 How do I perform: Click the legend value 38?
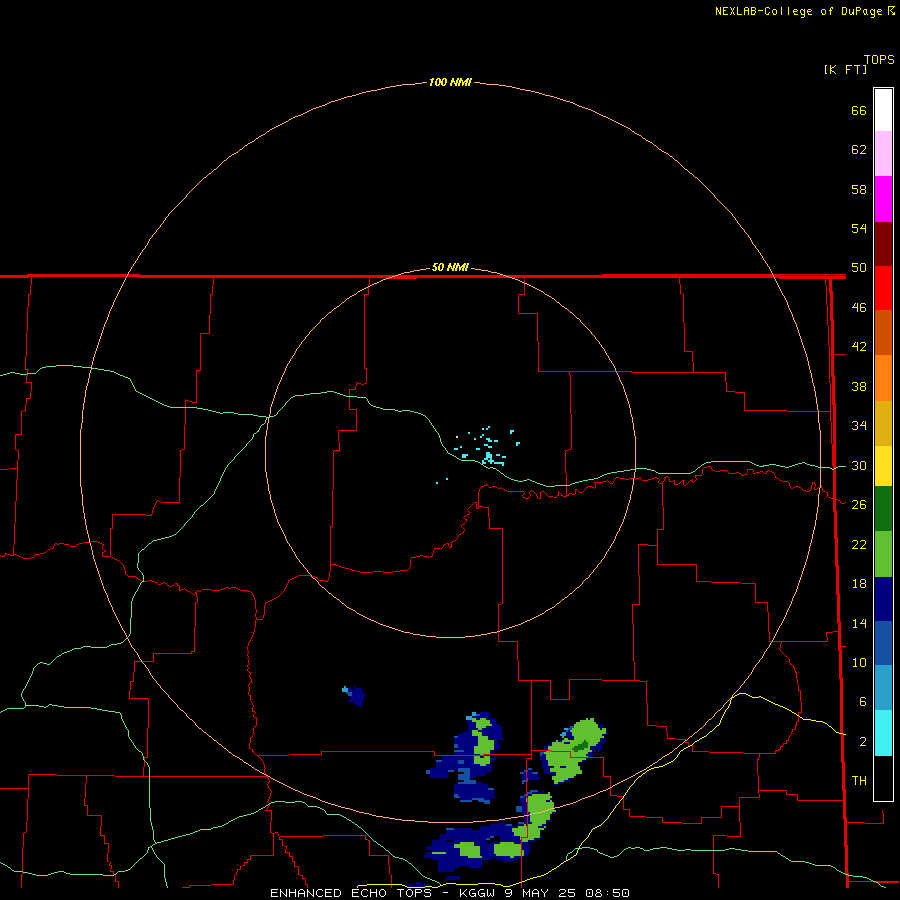pyautogui.click(x=859, y=386)
